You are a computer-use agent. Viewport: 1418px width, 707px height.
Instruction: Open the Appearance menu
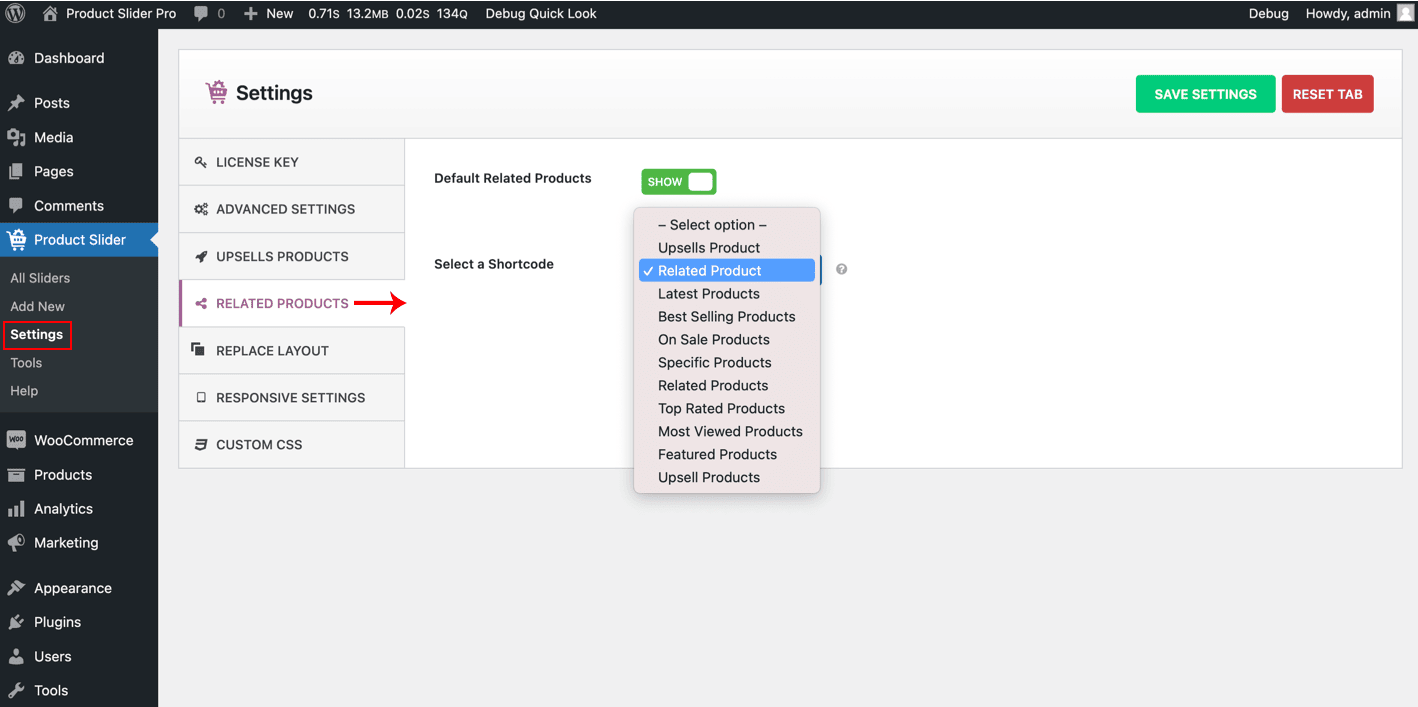[72, 588]
